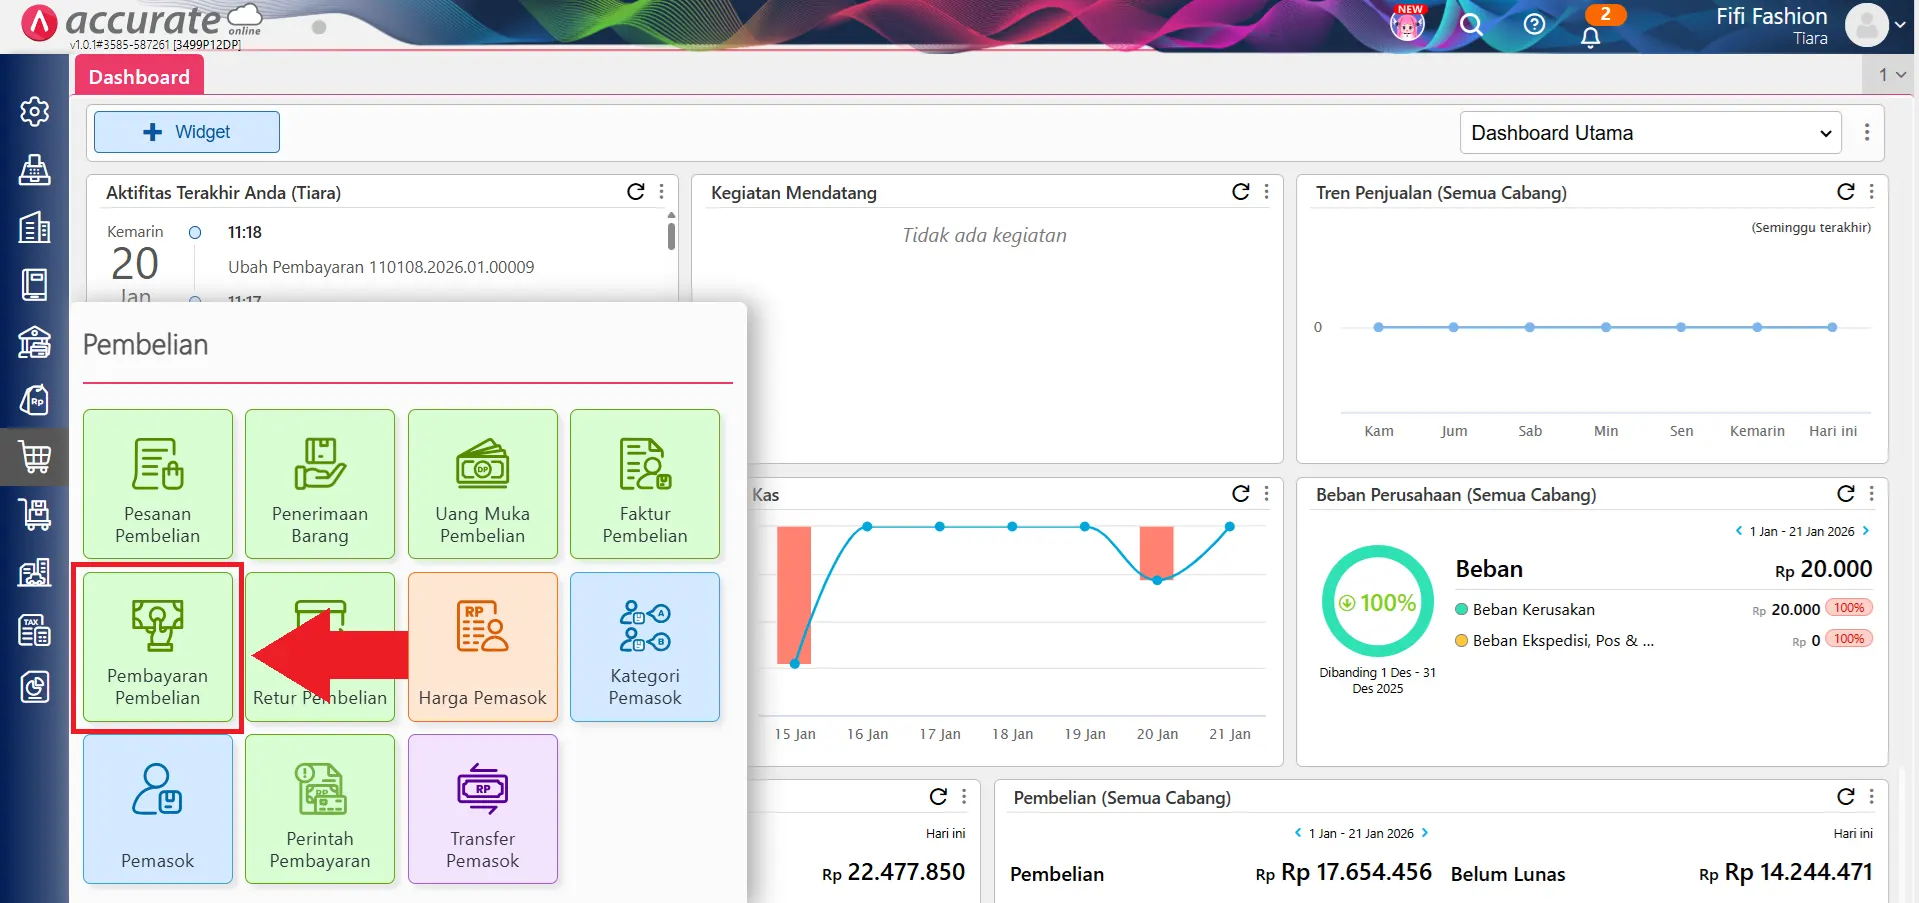Open user profile dropdown for Fifi Fashion
The height and width of the screenshot is (903, 1919).
tap(1875, 25)
